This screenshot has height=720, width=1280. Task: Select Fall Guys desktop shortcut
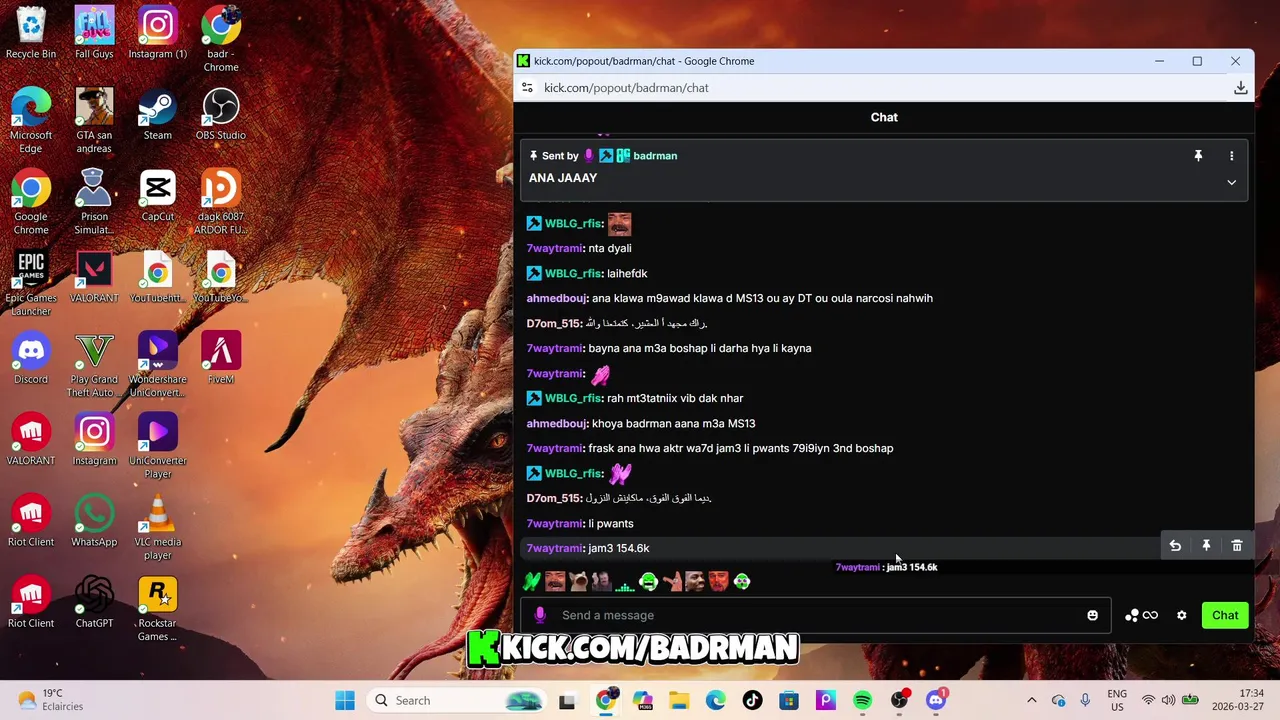click(94, 33)
